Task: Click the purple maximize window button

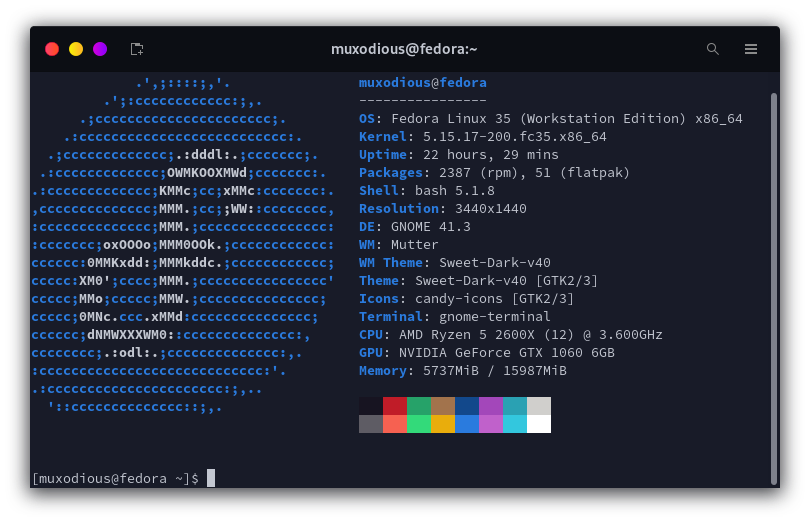Action: [100, 49]
